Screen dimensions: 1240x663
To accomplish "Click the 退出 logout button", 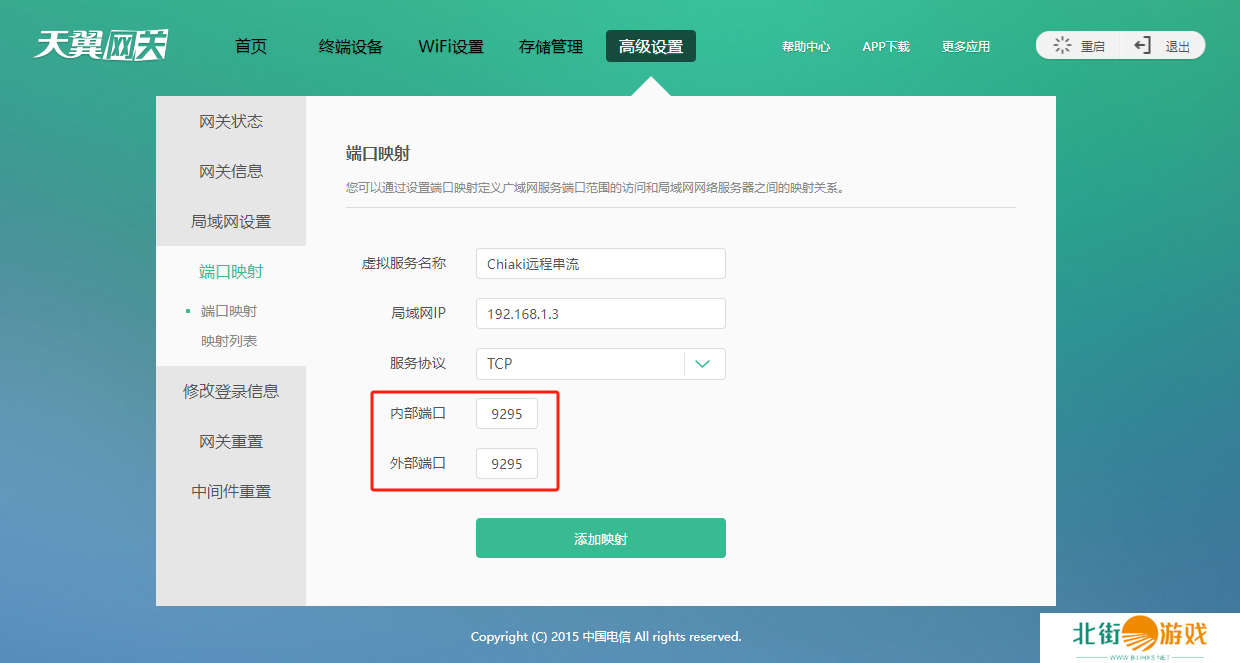I will 1163,46.
